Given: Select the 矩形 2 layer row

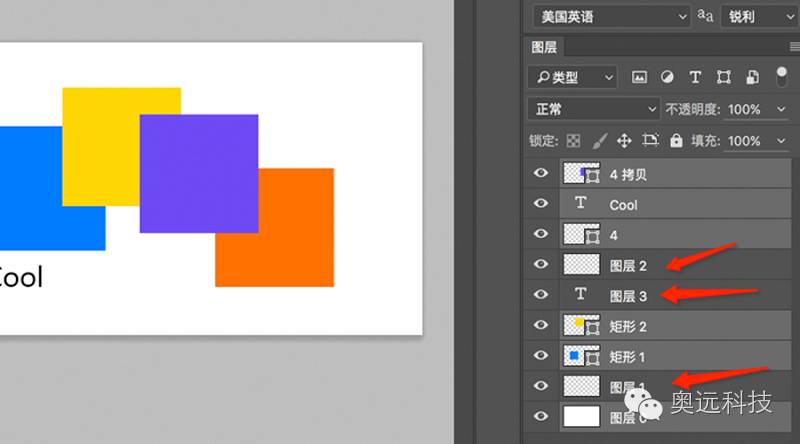Looking at the screenshot, I should coord(674,326).
